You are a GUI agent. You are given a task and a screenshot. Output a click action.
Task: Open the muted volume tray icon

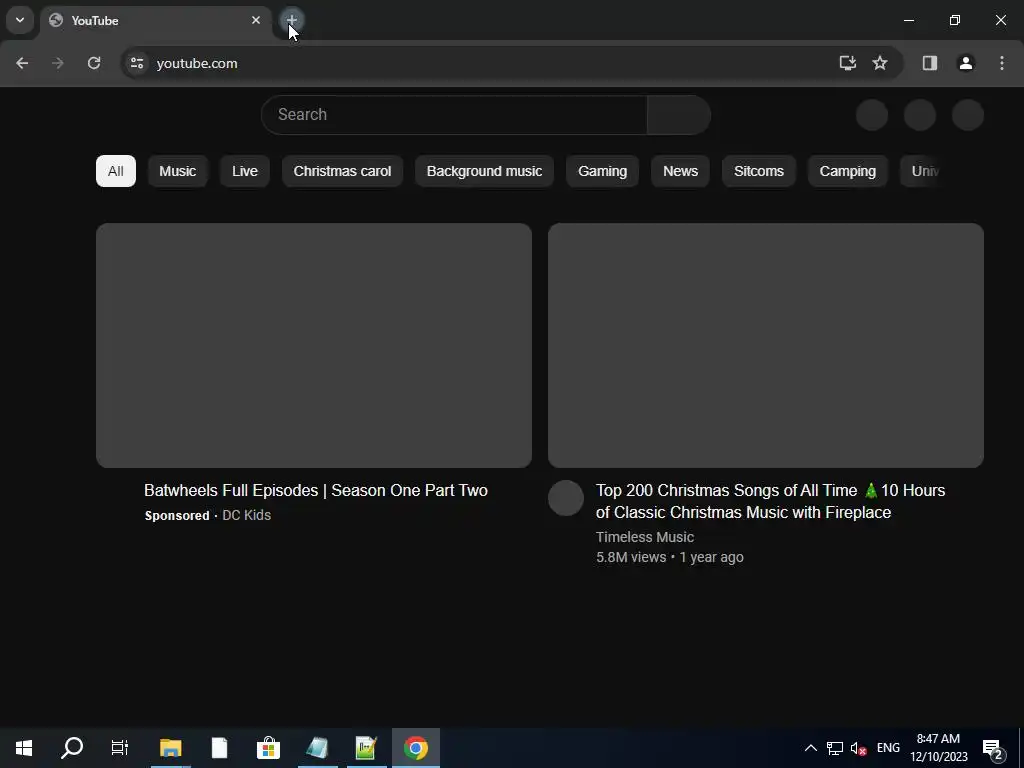tap(858, 748)
